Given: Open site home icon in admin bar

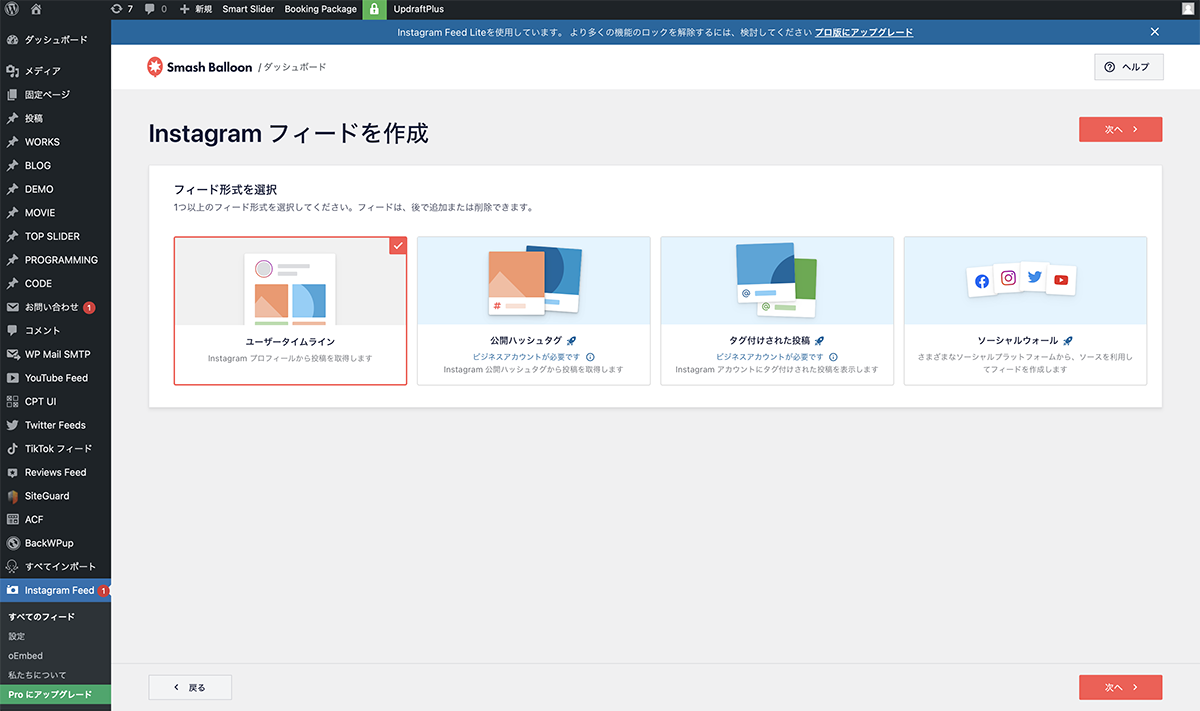Looking at the screenshot, I should (36, 9).
